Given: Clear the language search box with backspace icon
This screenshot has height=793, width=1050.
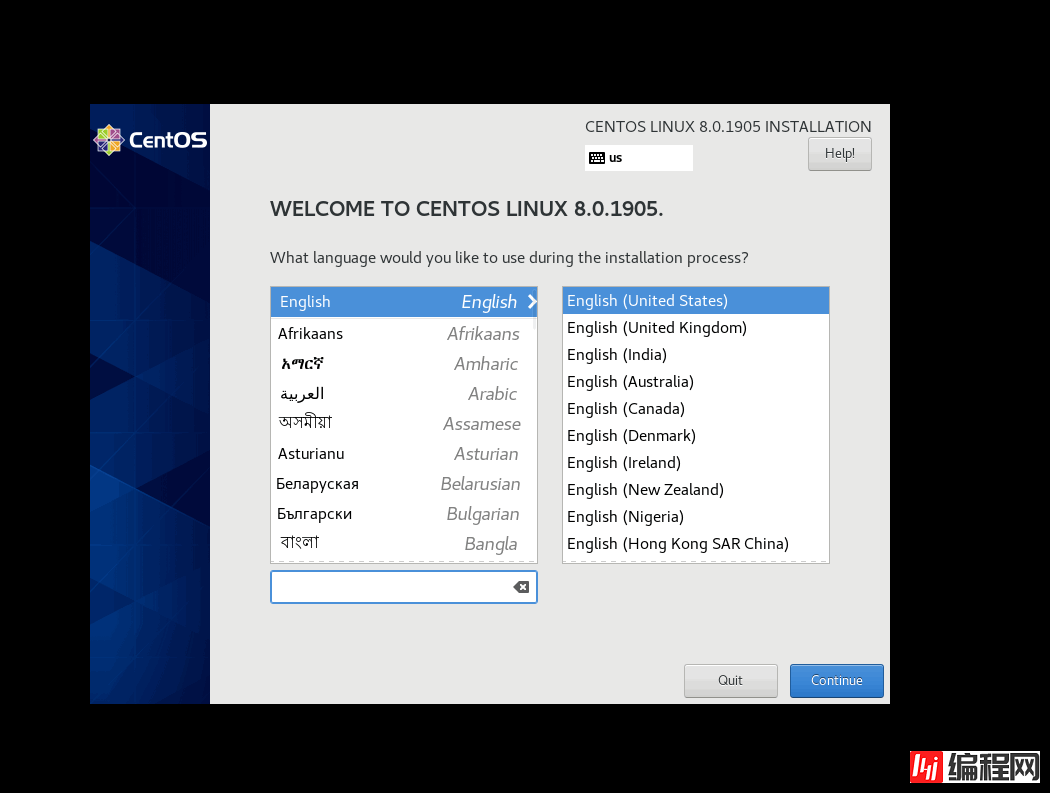Looking at the screenshot, I should (521, 587).
